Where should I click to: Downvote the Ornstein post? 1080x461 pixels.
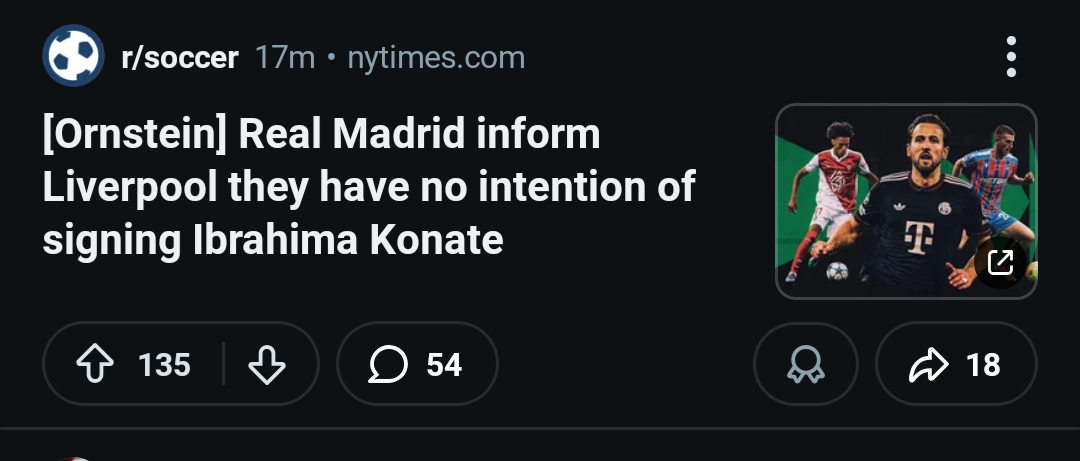(266, 365)
